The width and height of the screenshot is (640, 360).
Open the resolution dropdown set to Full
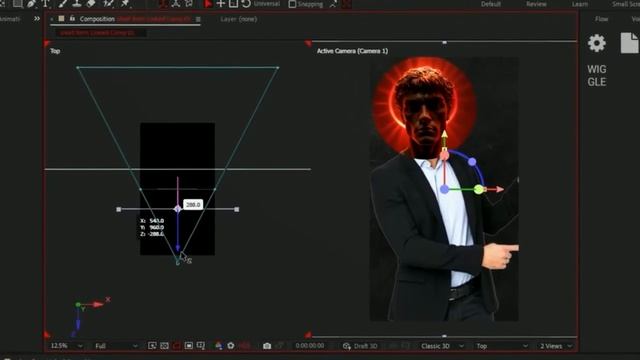116,346
